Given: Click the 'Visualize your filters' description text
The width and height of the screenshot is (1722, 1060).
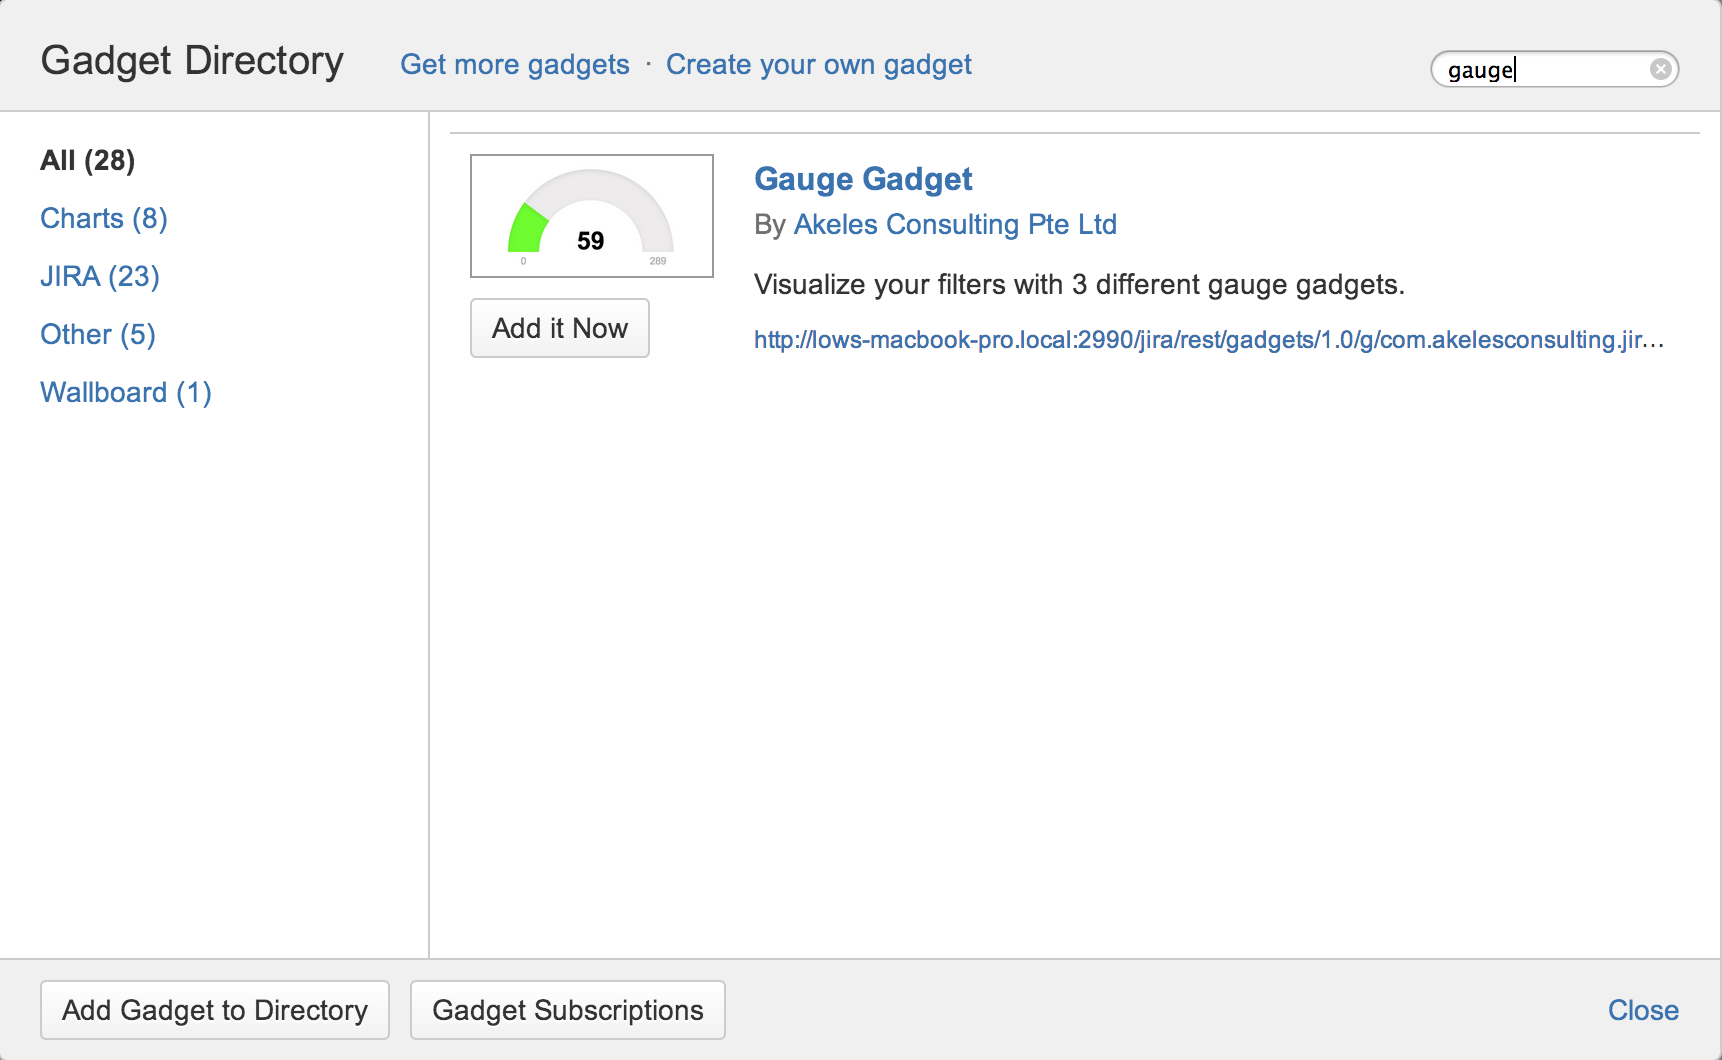Looking at the screenshot, I should [x=1078, y=285].
